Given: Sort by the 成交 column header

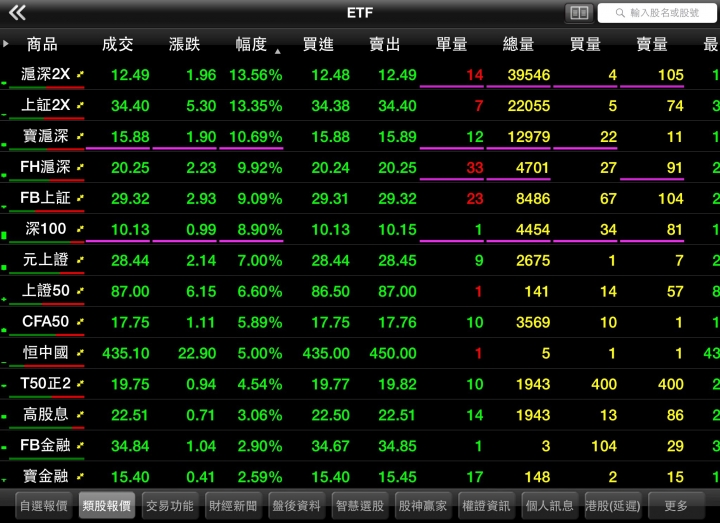Looking at the screenshot, I should pos(118,44).
